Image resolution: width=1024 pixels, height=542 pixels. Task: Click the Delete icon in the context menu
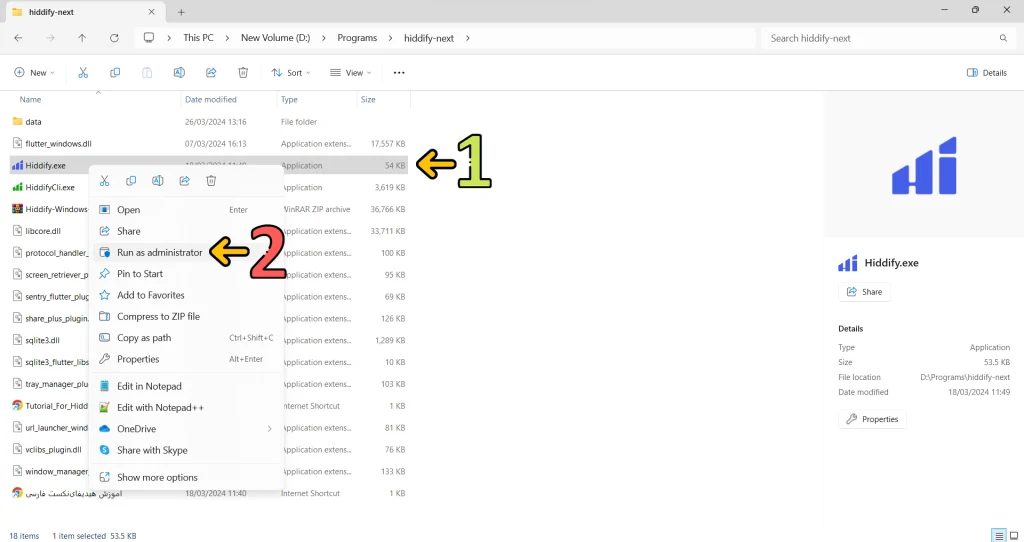coord(211,181)
